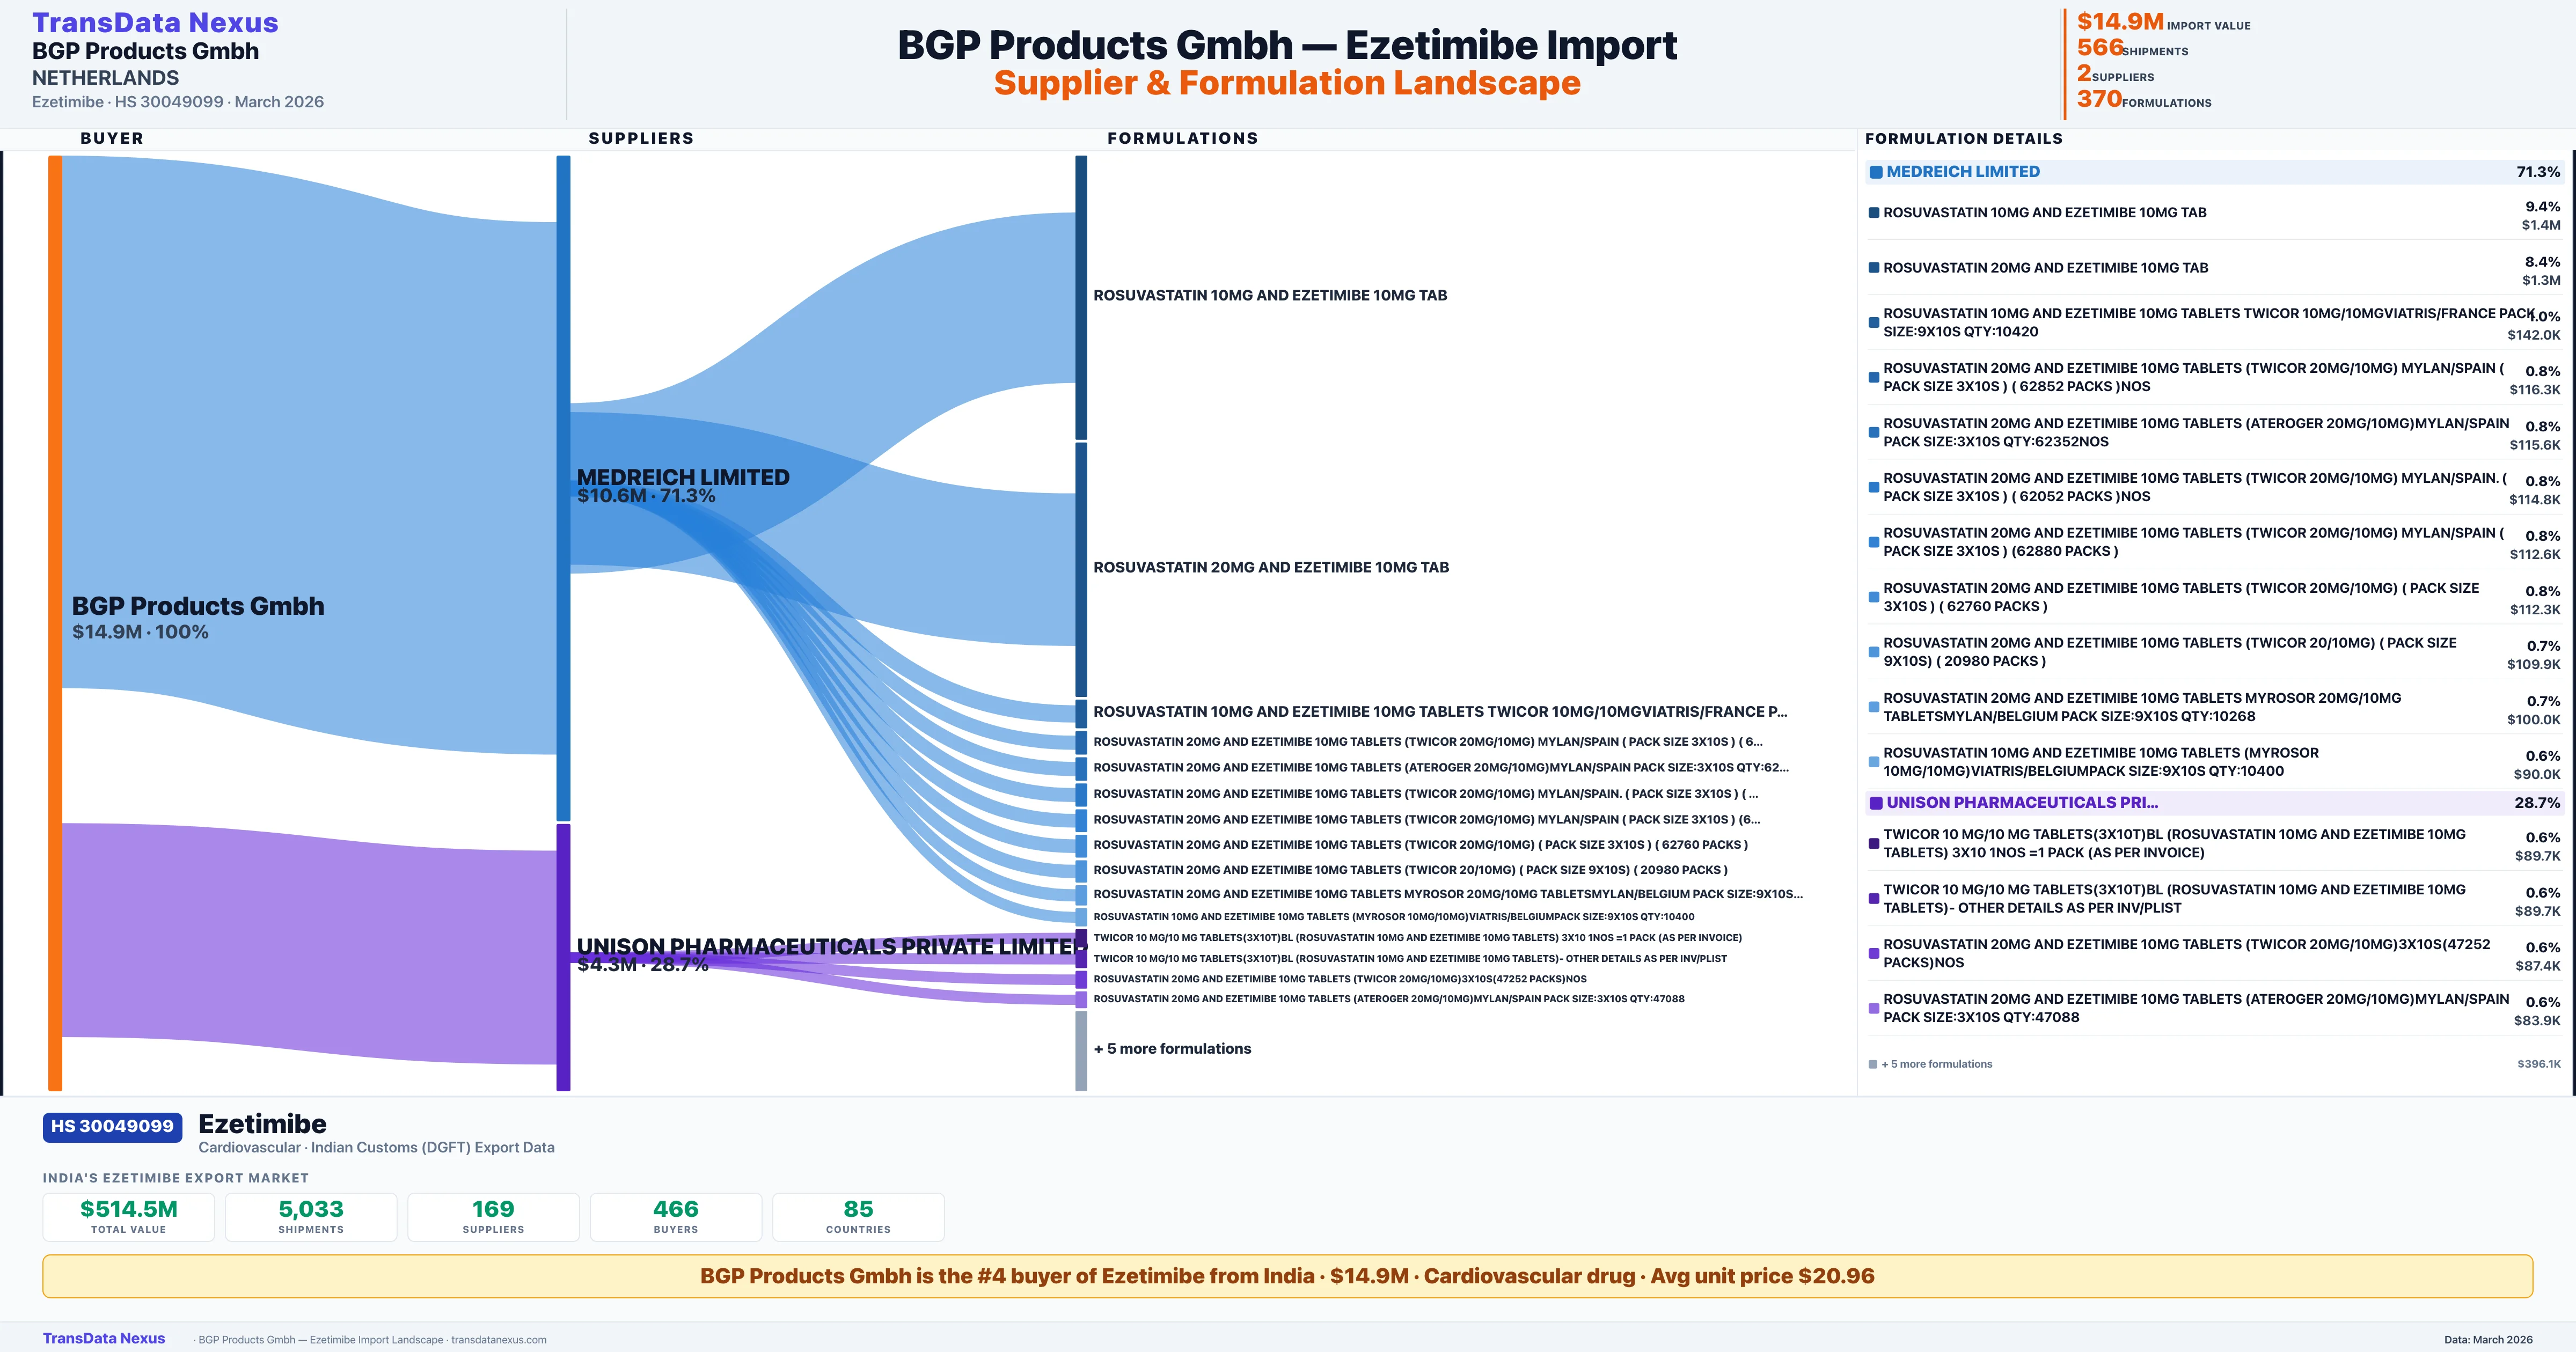Click the swatch next to Rosuvastatin 20mg 8.4% entry
The width and height of the screenshot is (2576, 1352).
coord(1873,268)
